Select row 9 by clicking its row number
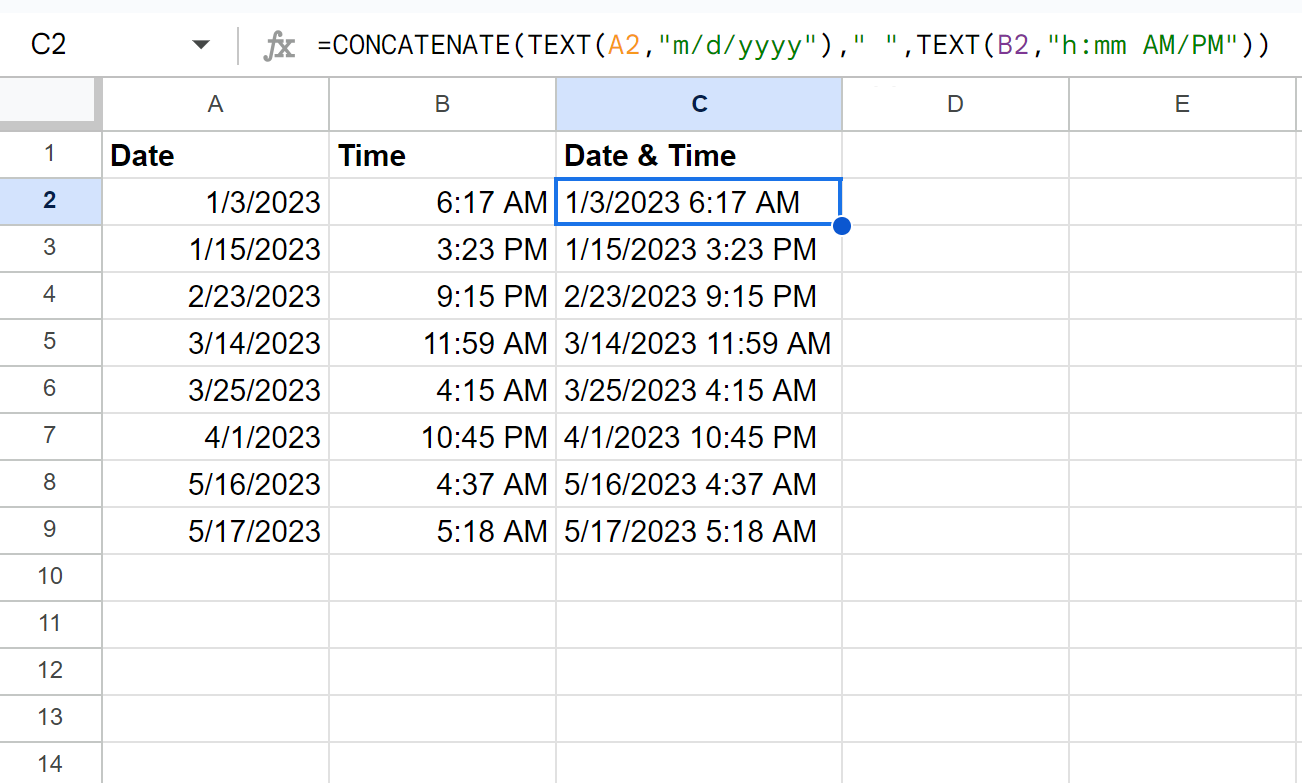 tap(50, 531)
